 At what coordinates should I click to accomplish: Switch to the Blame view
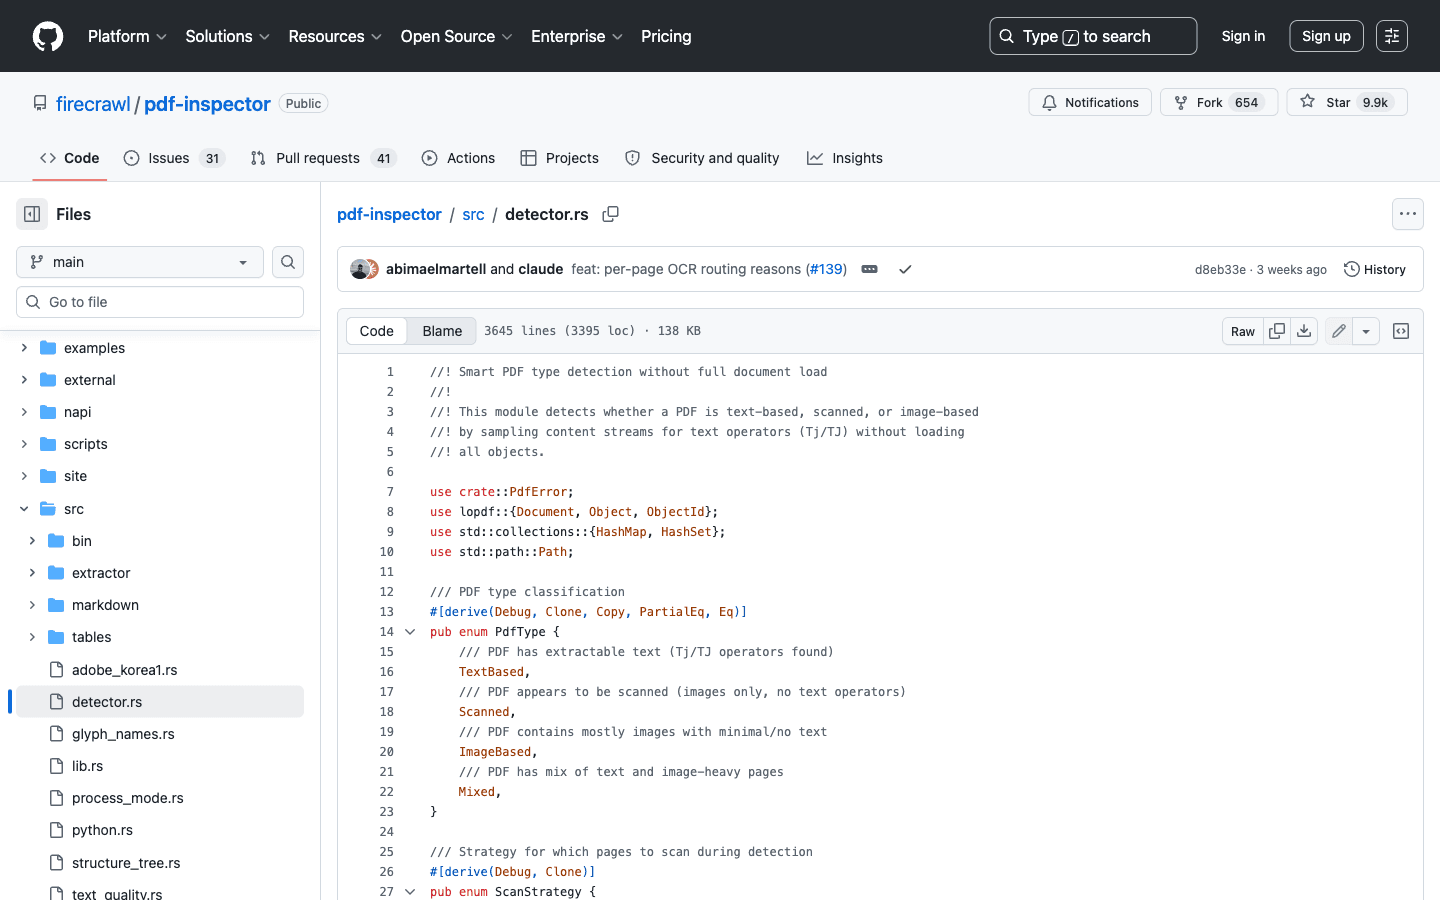click(x=442, y=331)
